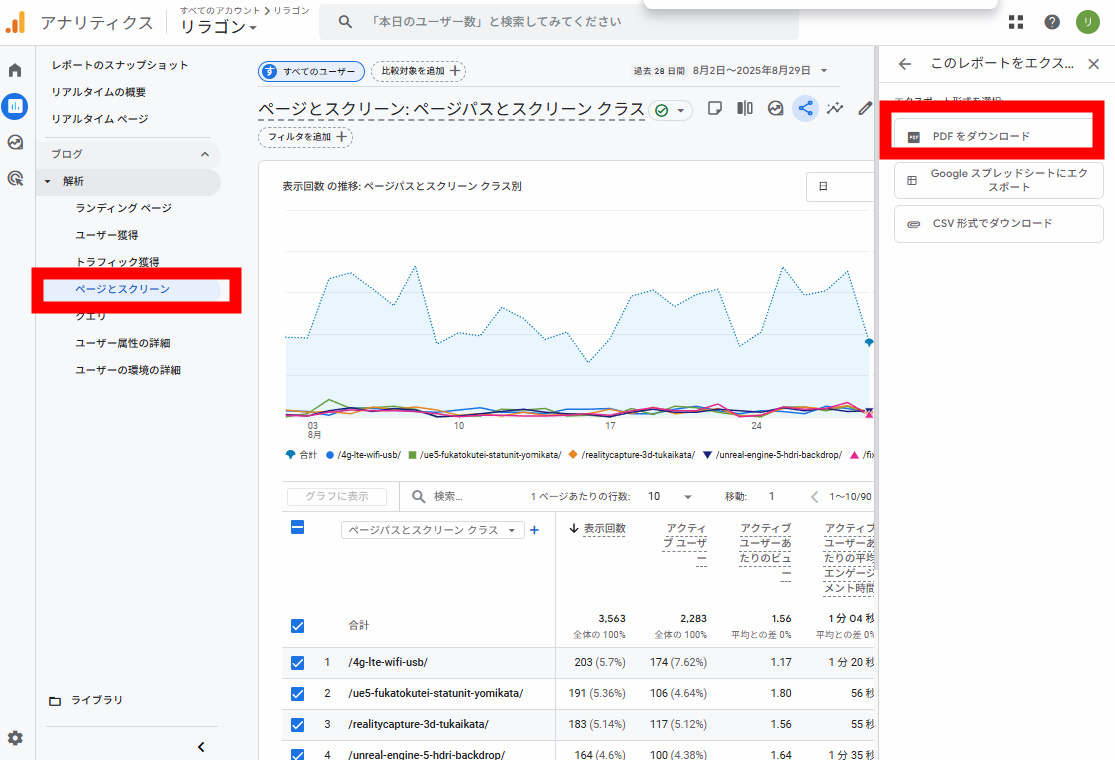
Task: Open the Advertising icon in left rail
Action: 15,178
